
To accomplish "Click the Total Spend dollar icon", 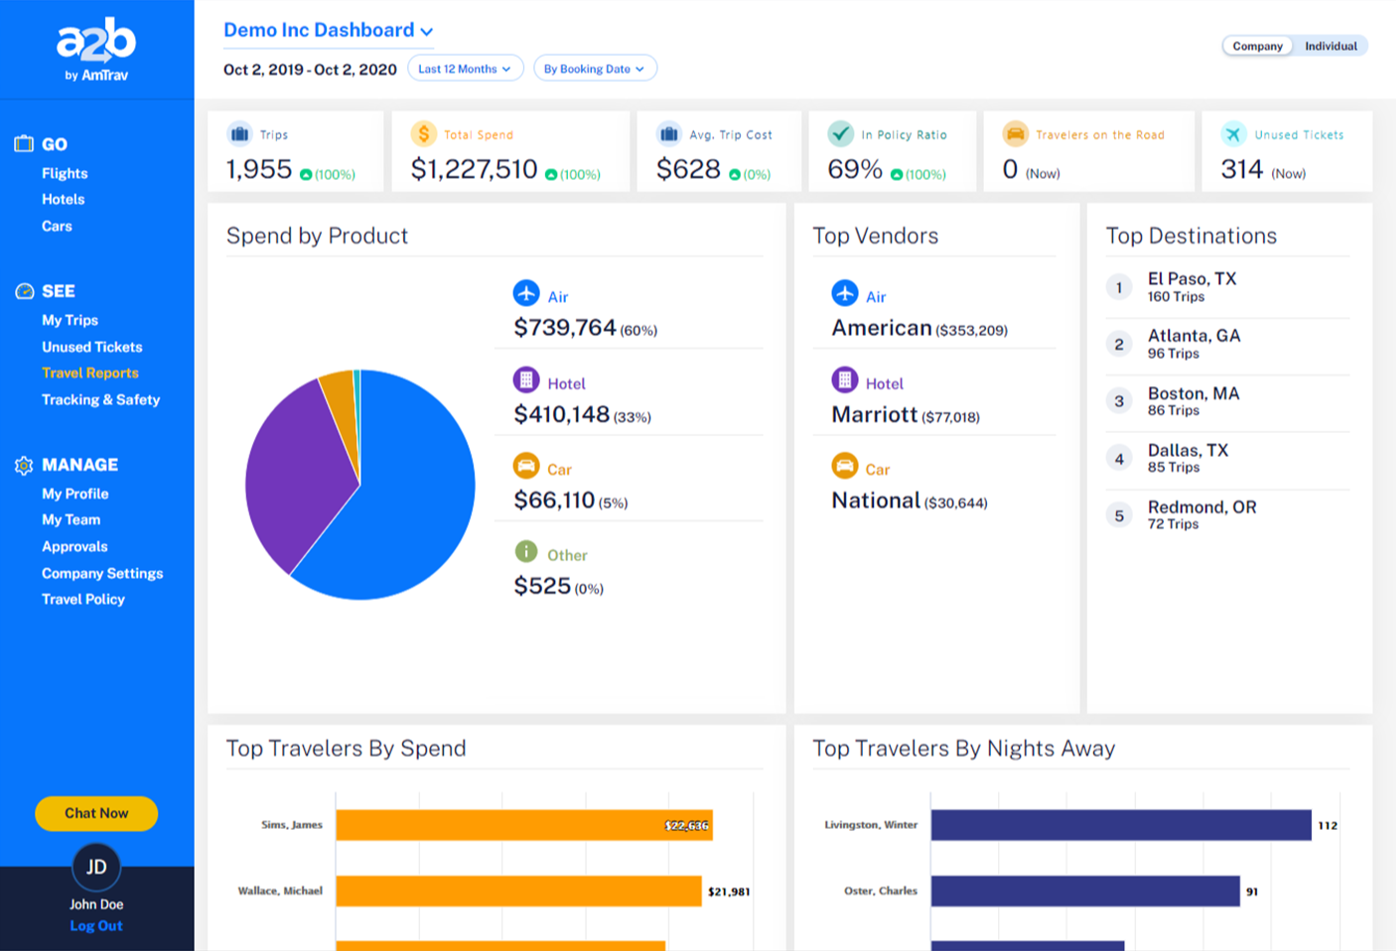I will tap(424, 133).
